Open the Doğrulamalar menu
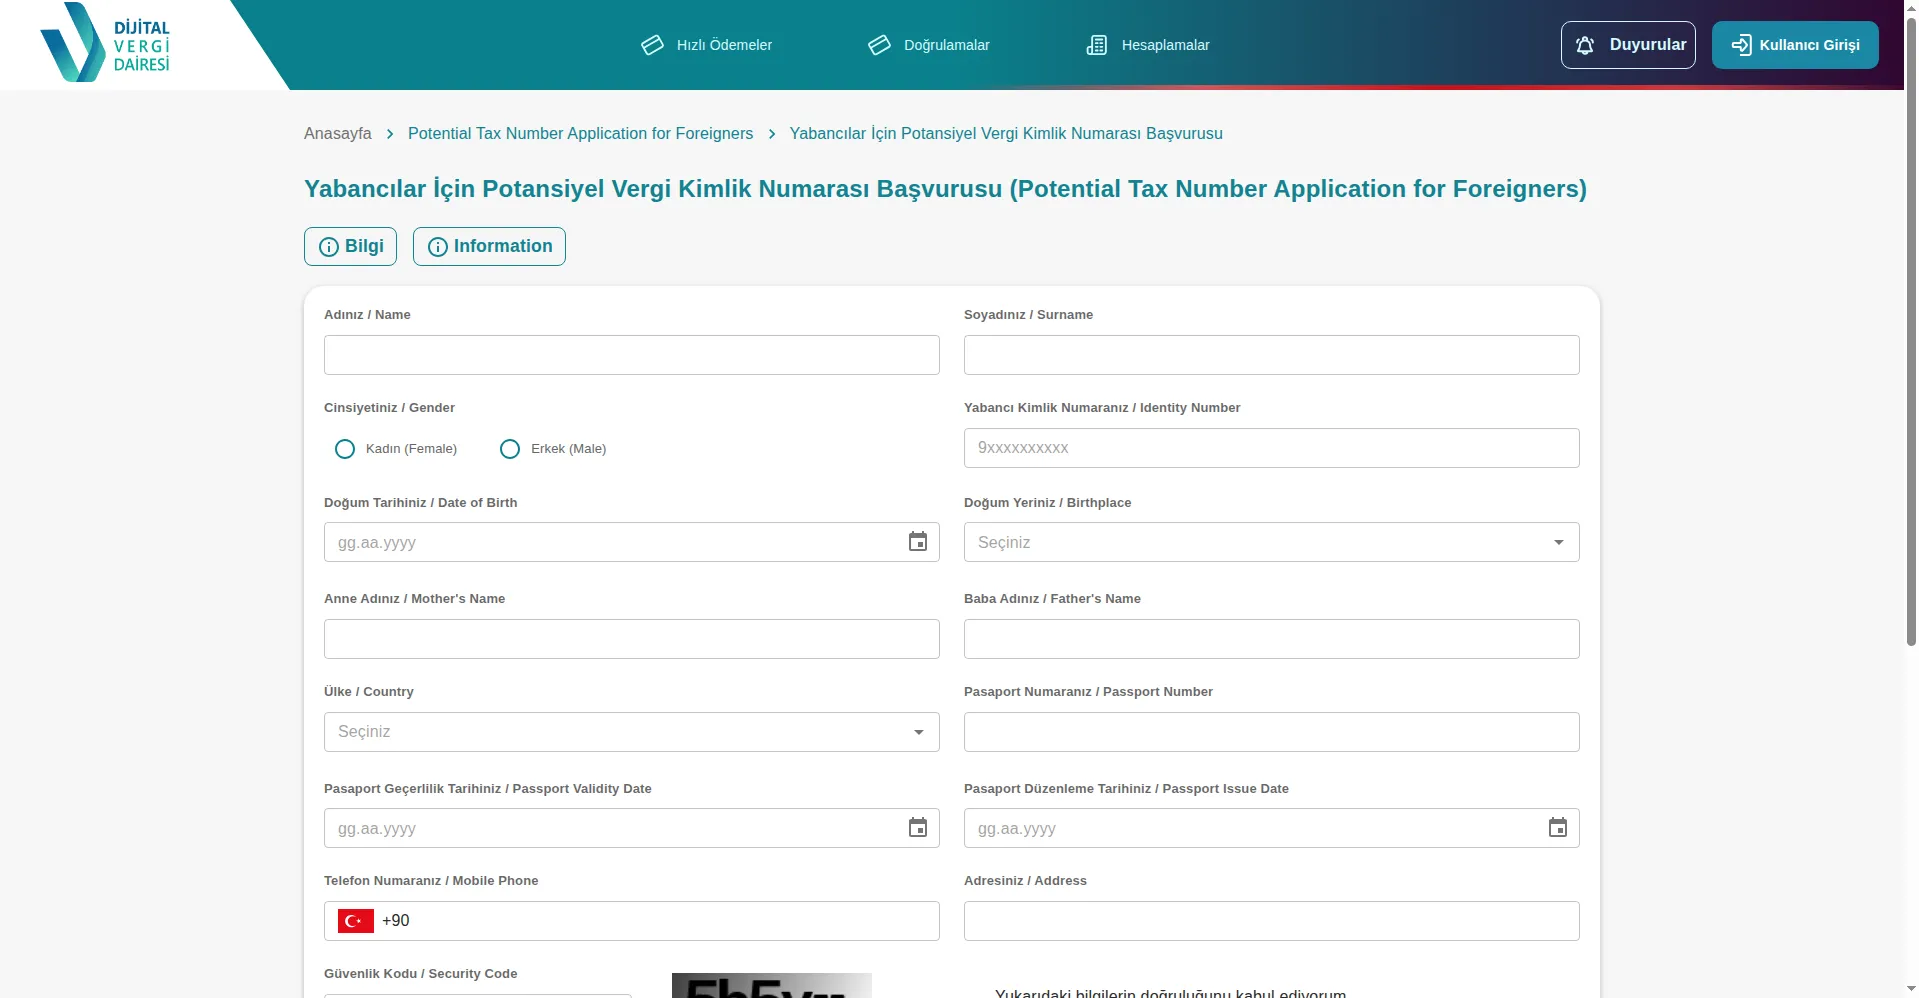 point(928,45)
